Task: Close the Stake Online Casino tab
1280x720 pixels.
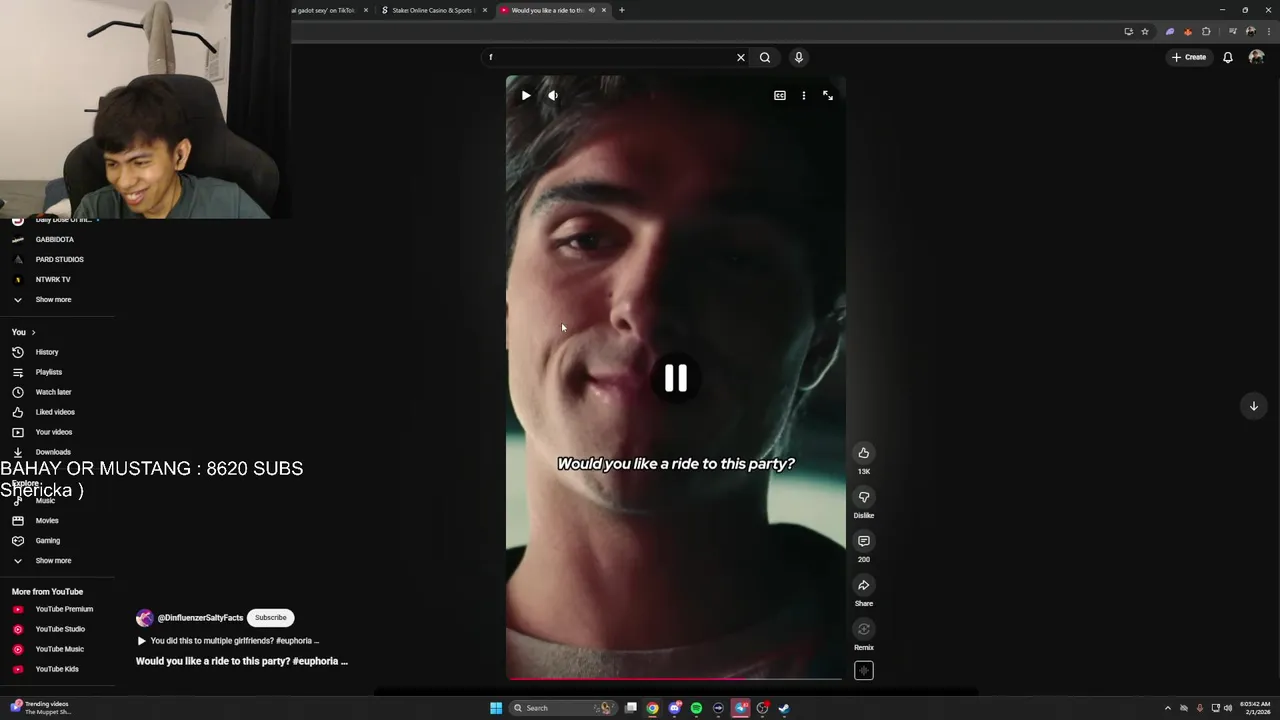Action: (x=485, y=10)
